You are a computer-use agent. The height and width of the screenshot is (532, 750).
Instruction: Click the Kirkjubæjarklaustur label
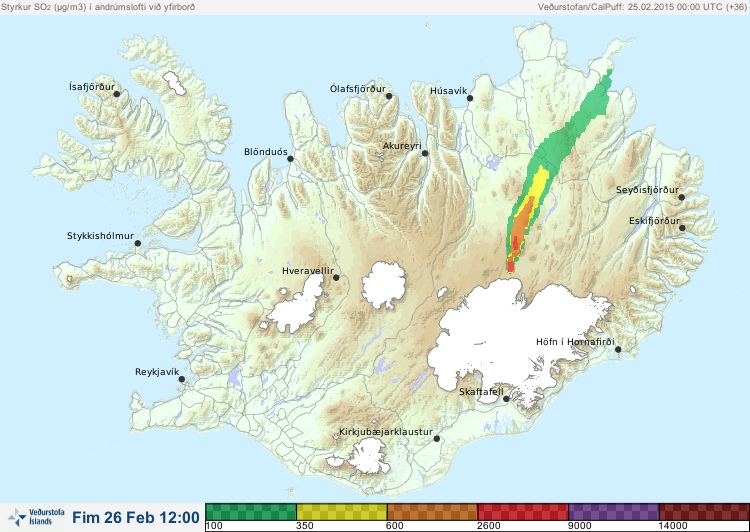(386, 432)
